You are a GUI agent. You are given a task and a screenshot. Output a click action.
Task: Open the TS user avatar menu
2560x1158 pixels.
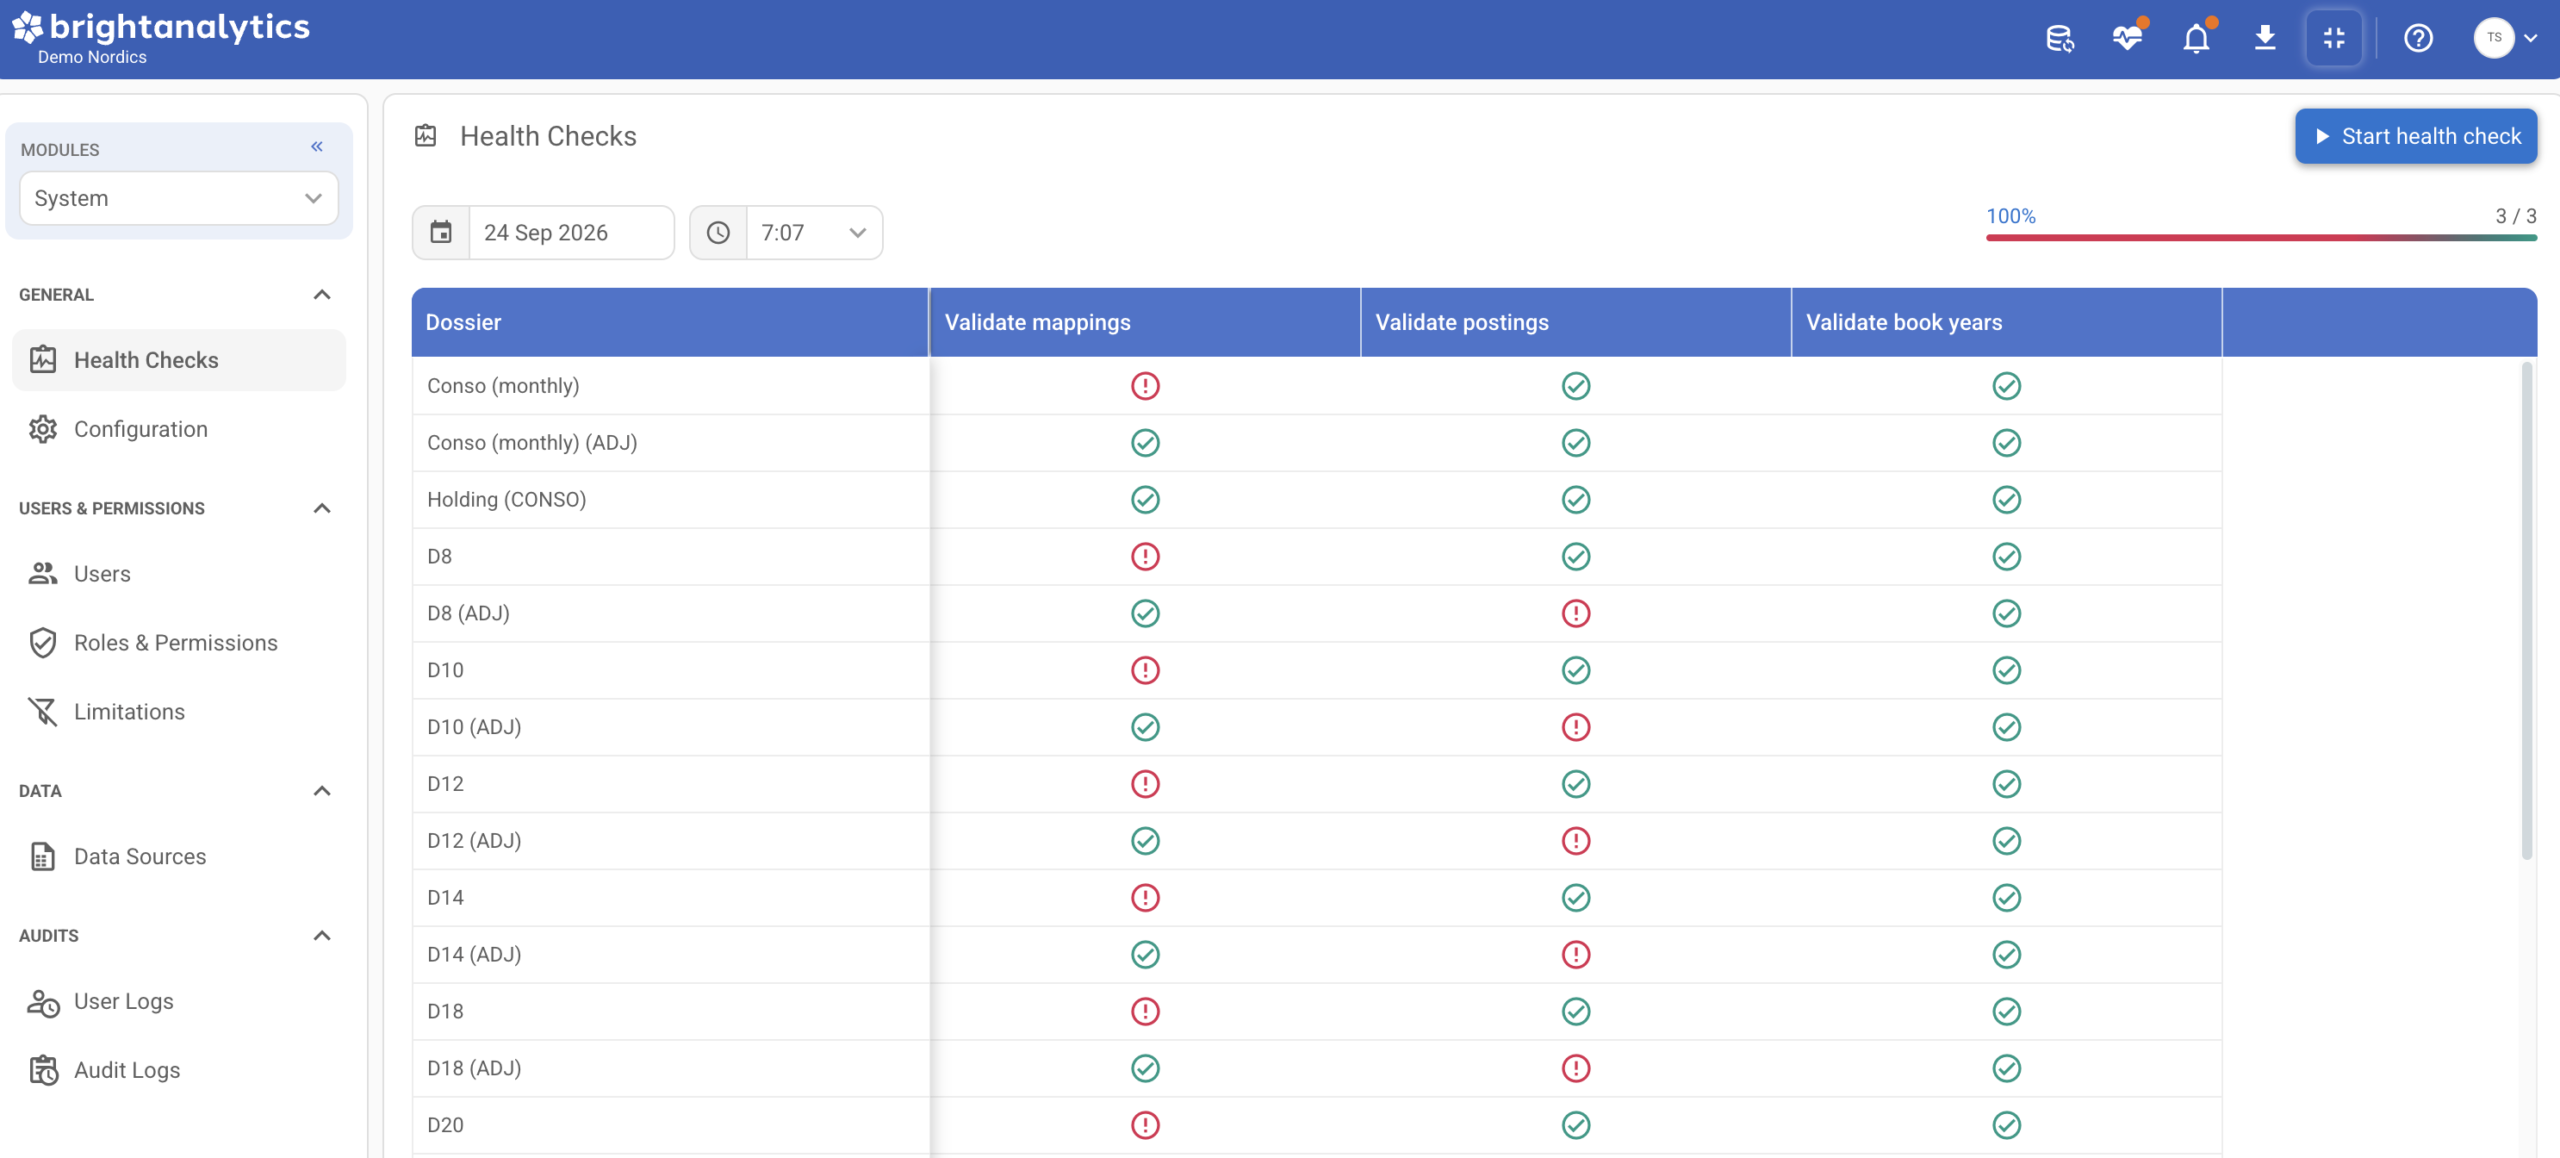(2504, 38)
